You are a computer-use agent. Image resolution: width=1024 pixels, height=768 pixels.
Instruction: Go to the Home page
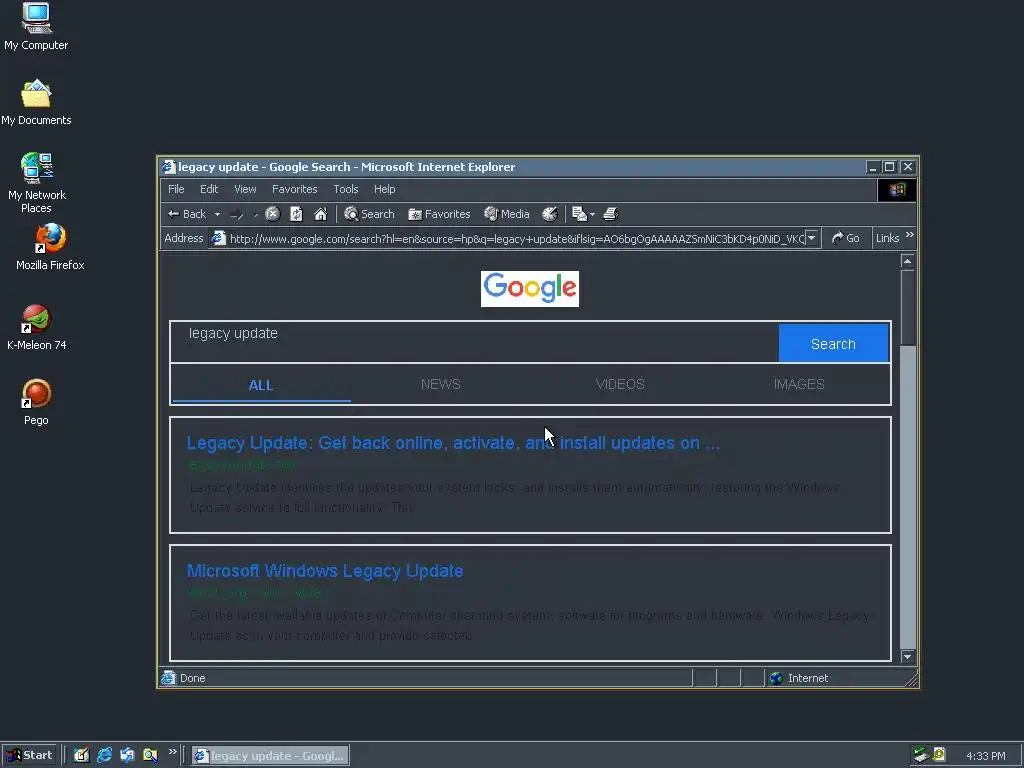pyautogui.click(x=321, y=214)
